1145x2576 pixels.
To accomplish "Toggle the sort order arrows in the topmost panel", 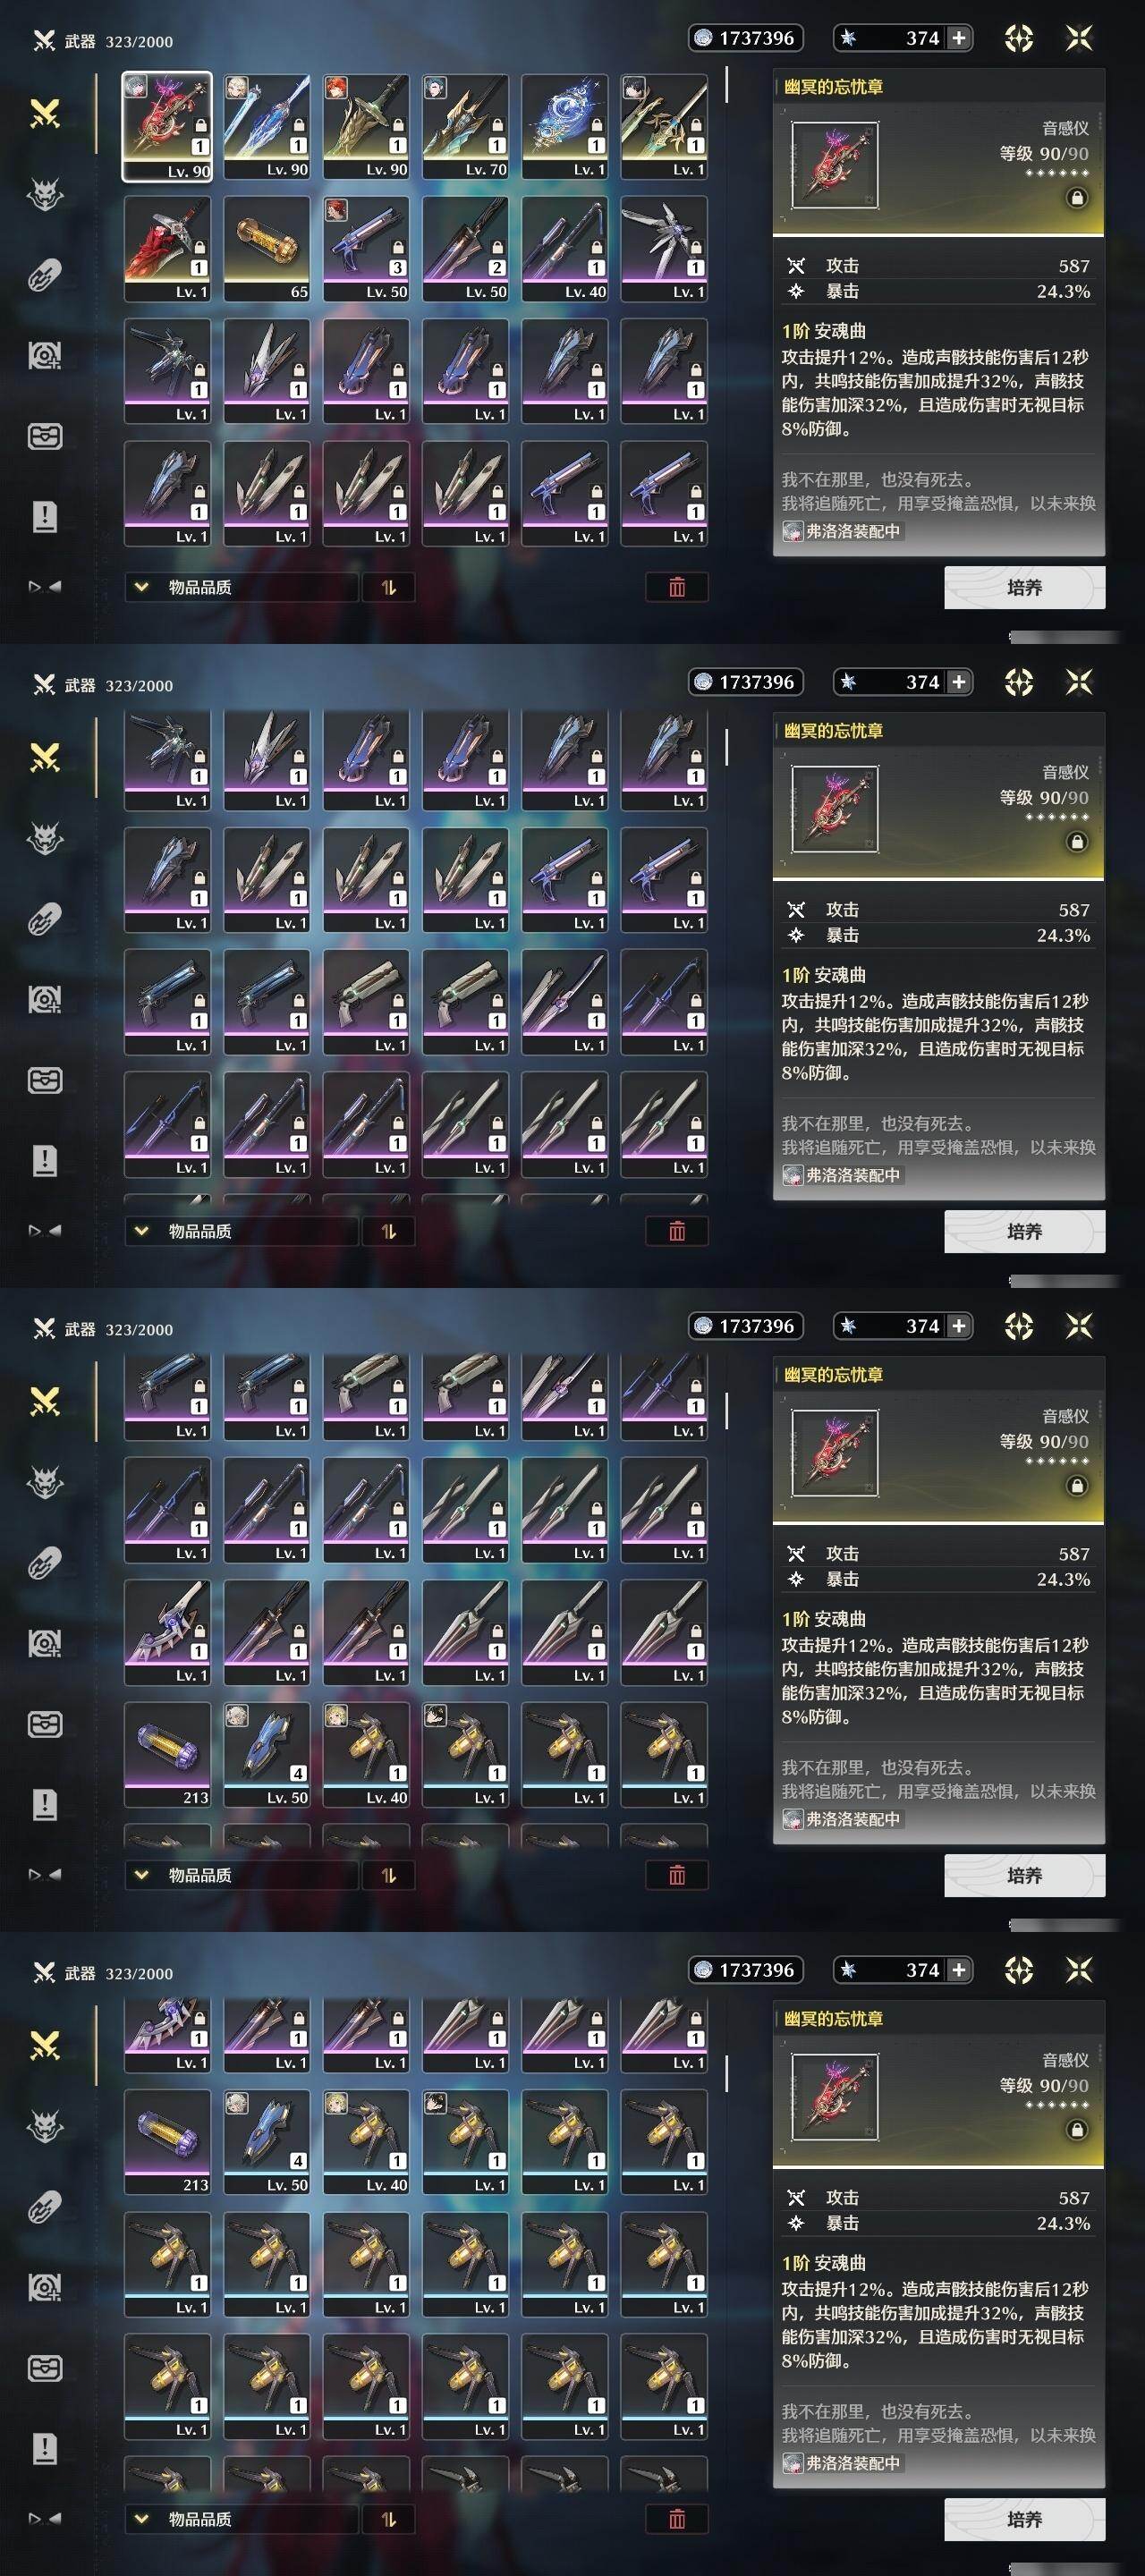I will tap(389, 587).
